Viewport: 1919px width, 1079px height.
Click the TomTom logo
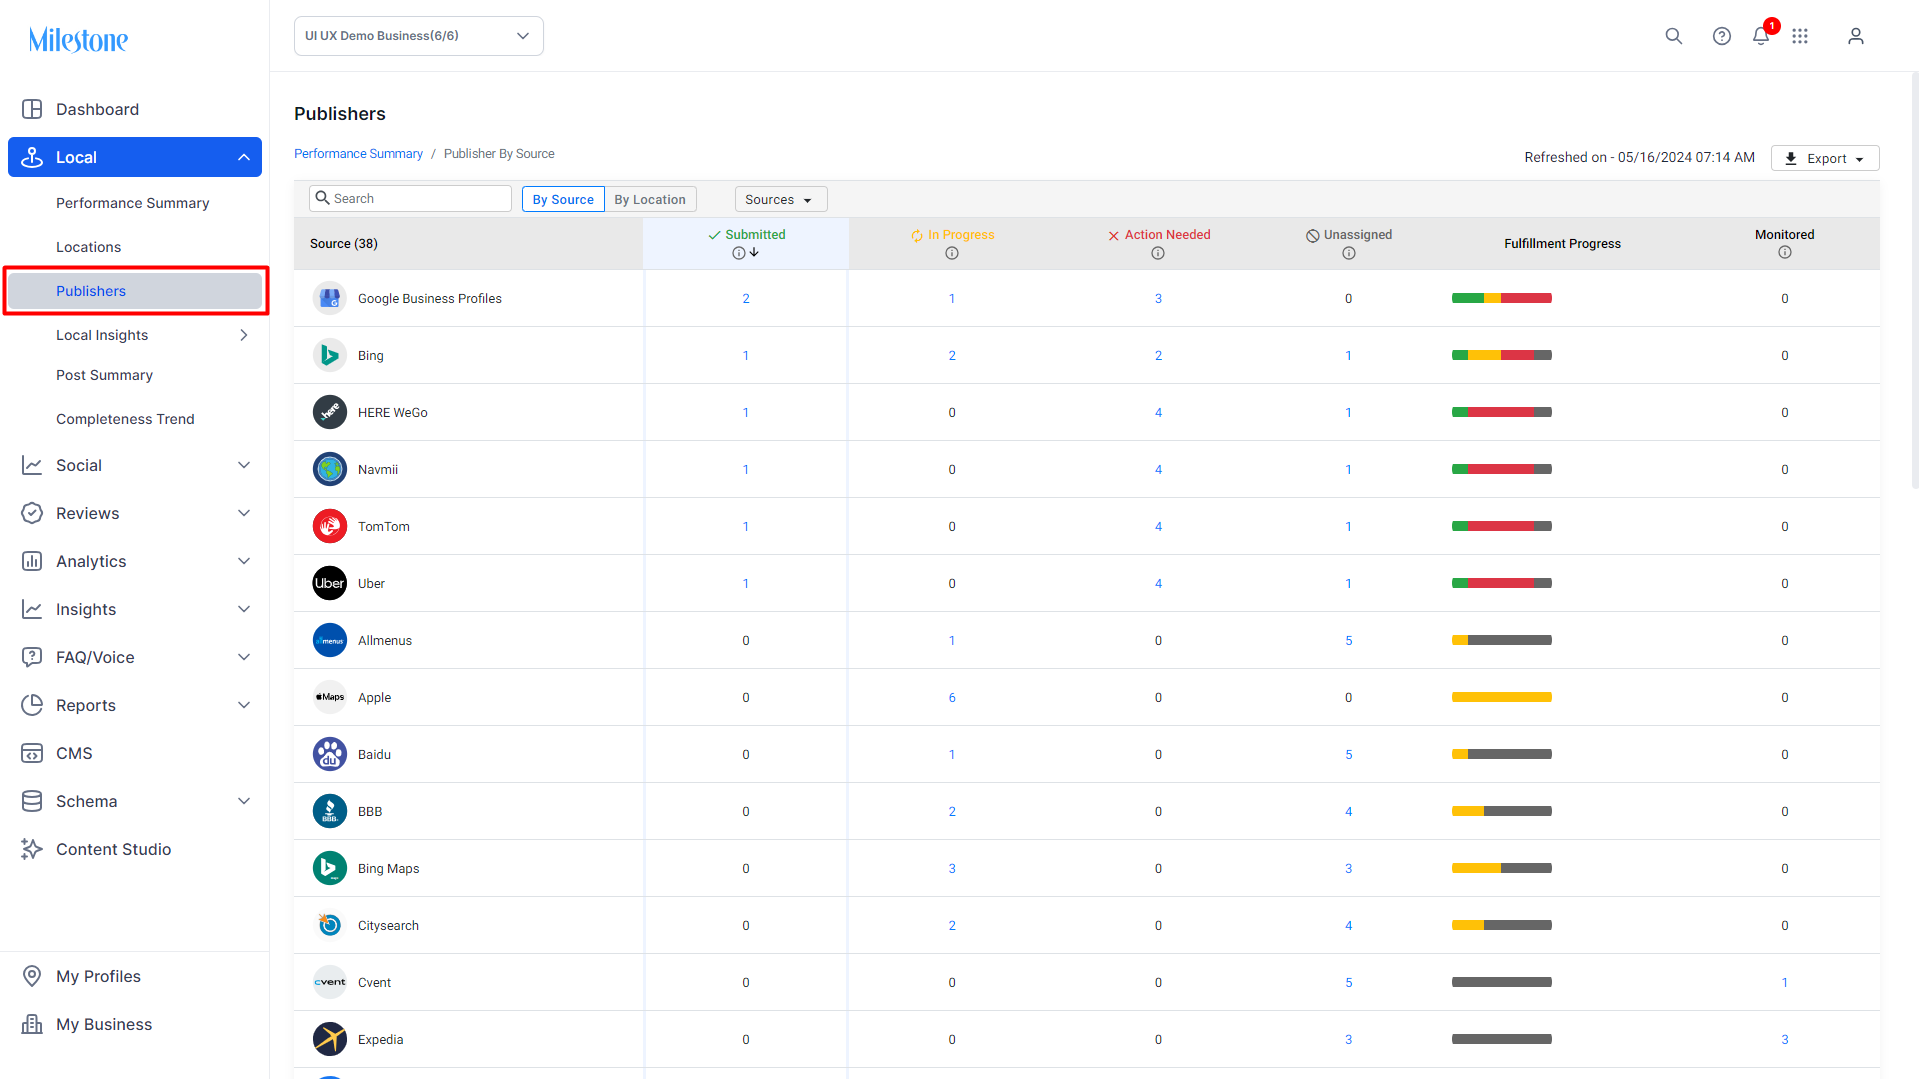pos(329,526)
